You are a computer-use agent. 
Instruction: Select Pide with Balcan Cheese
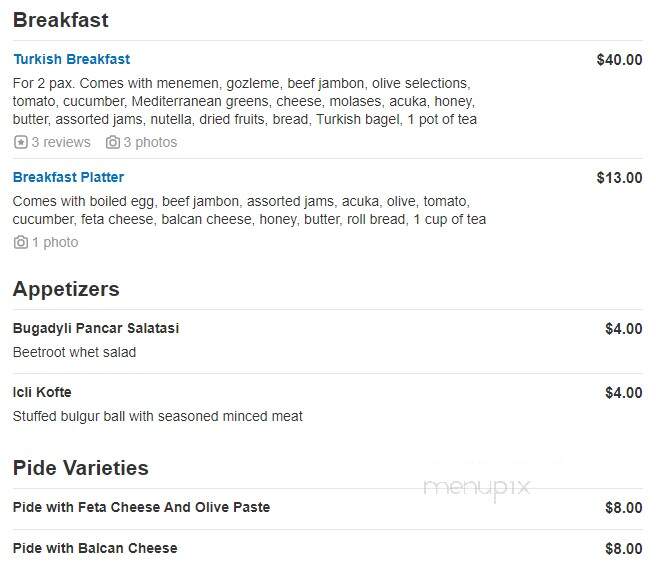[x=95, y=548]
